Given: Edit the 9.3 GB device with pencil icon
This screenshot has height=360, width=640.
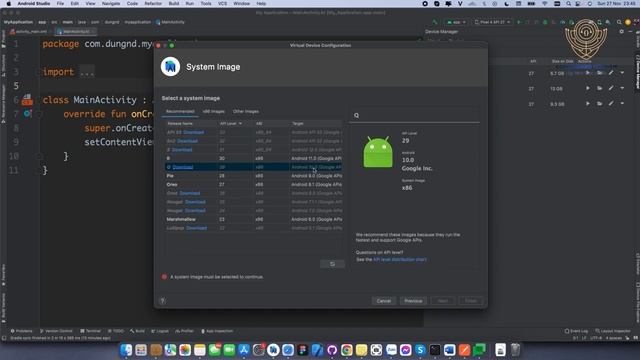Looking at the screenshot, I should click(611, 104).
